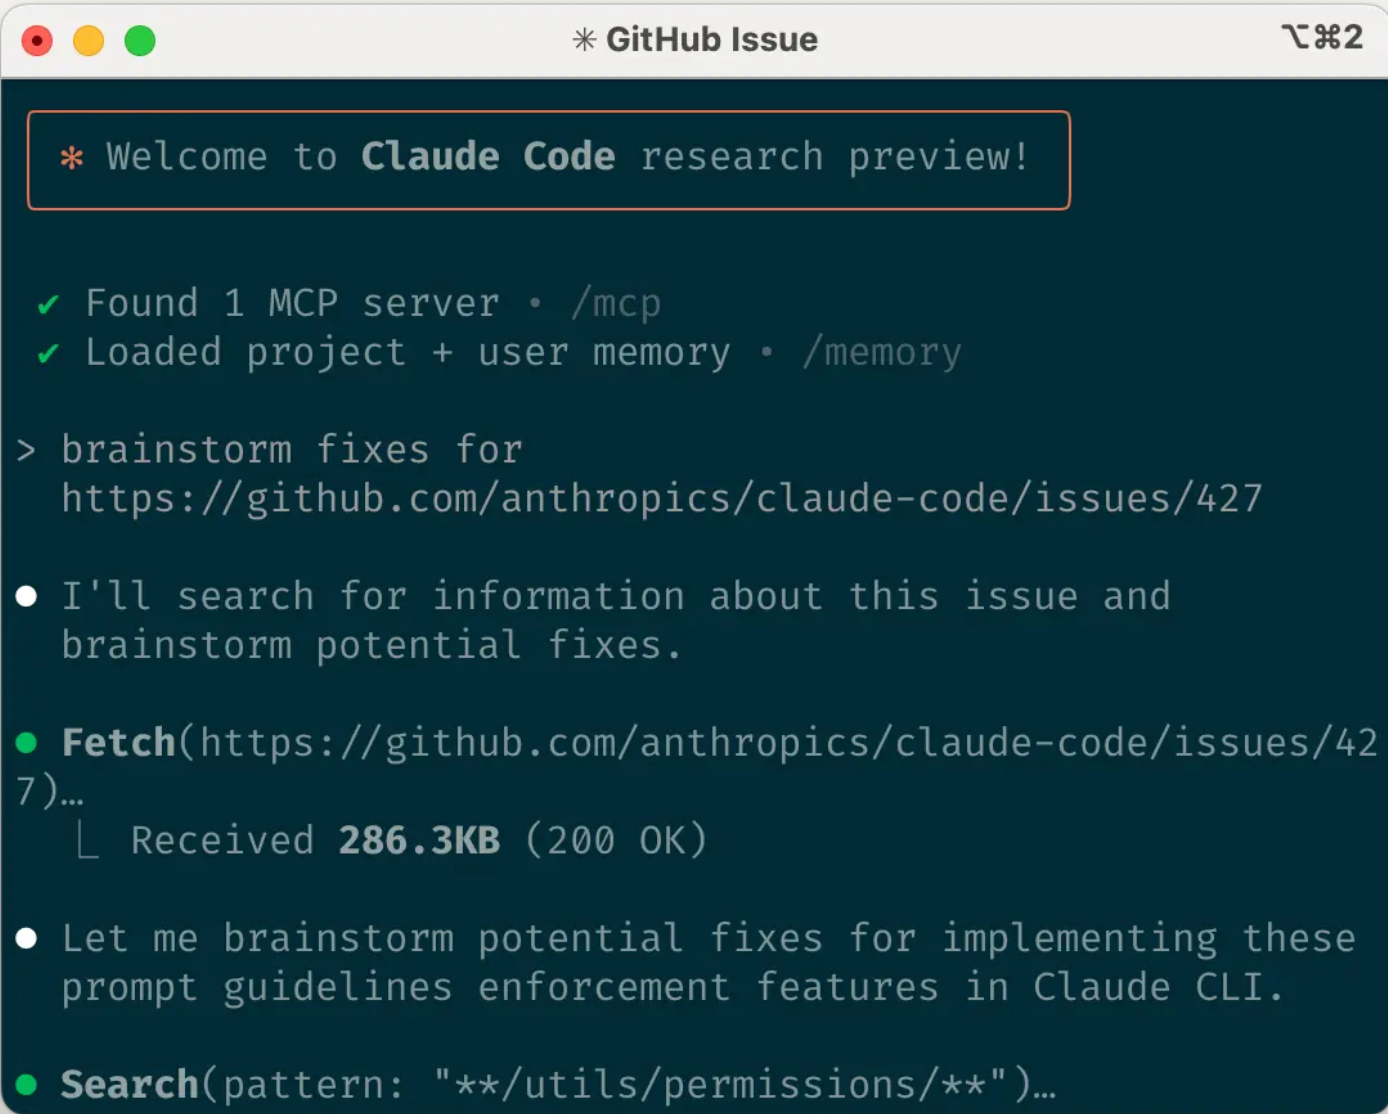1388x1114 pixels.
Task: Click the /memory command hint
Action: point(881,353)
